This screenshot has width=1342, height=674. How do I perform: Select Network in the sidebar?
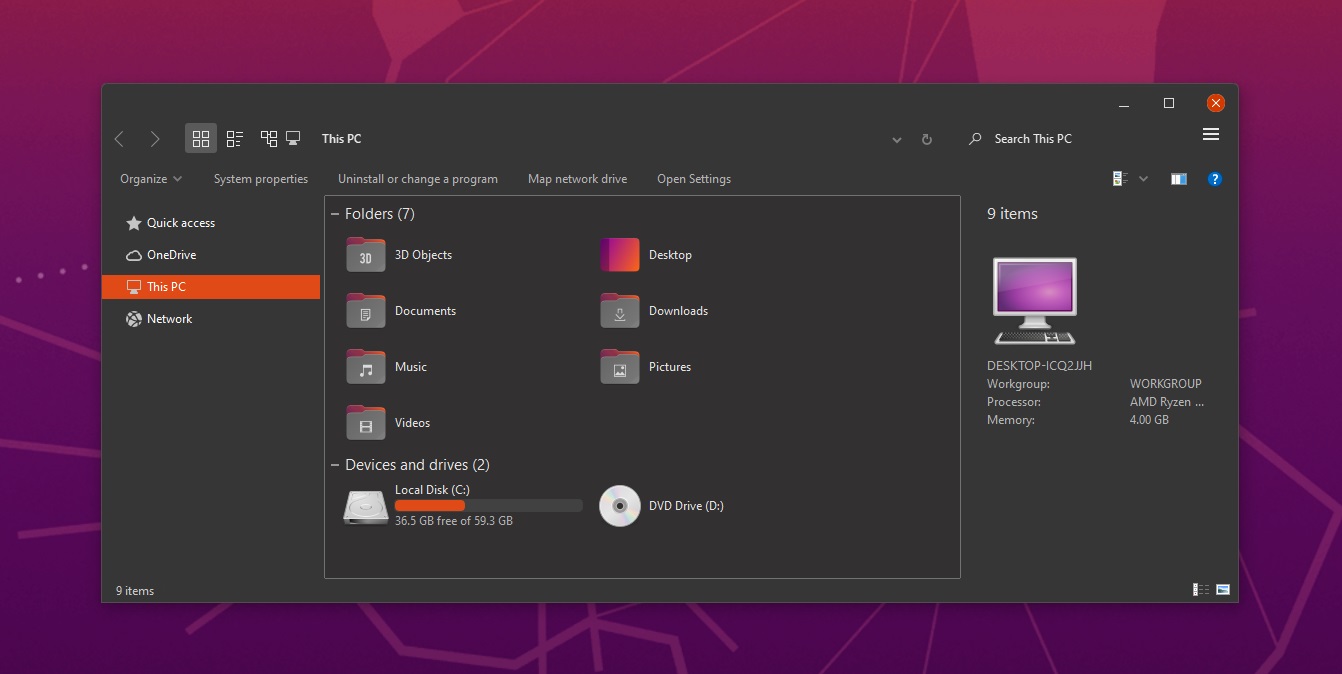pyautogui.click(x=168, y=318)
